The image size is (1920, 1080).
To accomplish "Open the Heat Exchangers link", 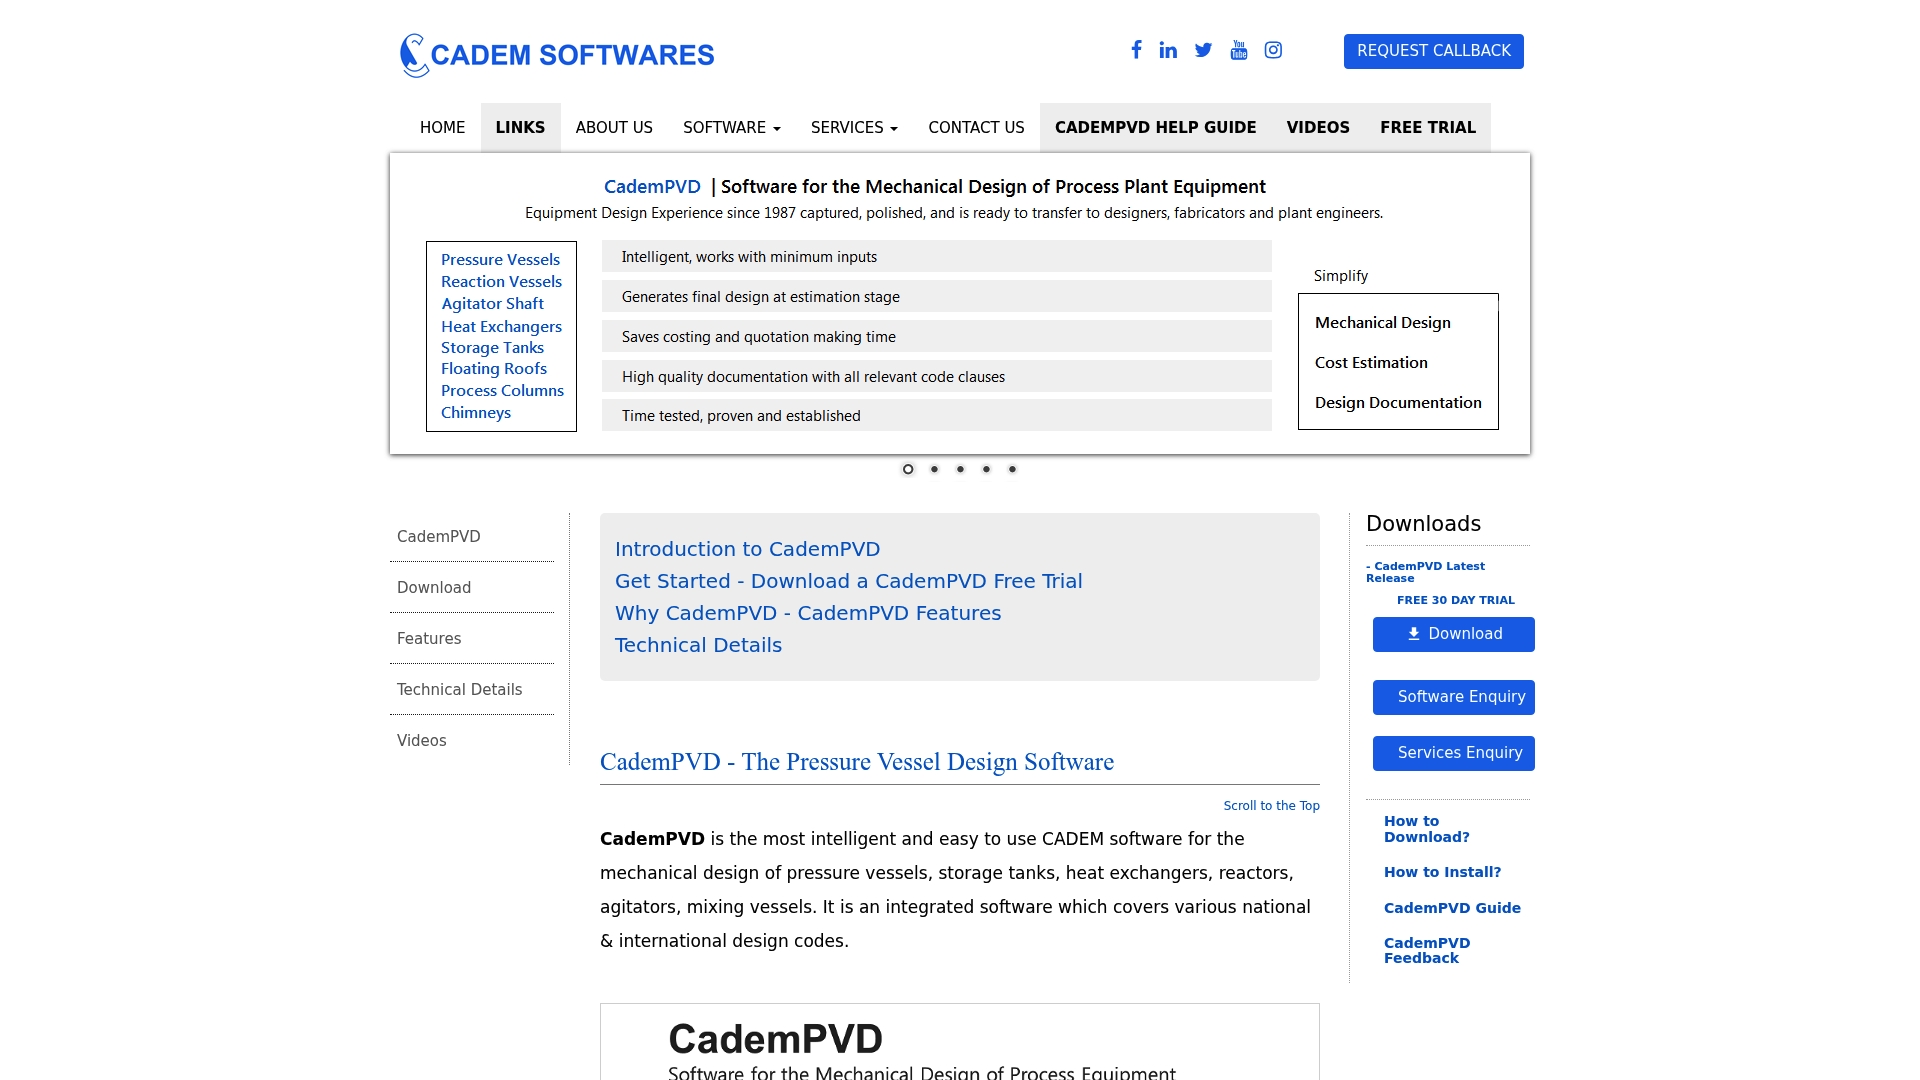I will pos(501,327).
